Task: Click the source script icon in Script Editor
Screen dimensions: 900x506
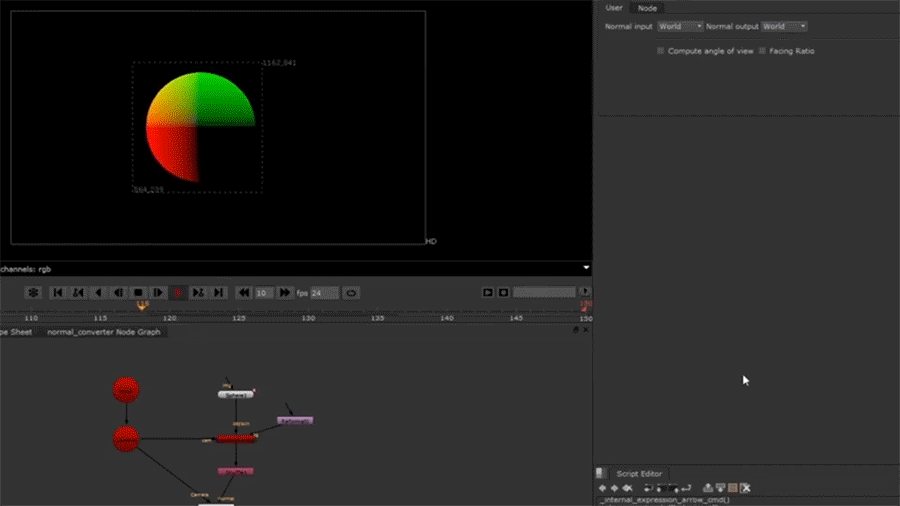Action: point(648,488)
